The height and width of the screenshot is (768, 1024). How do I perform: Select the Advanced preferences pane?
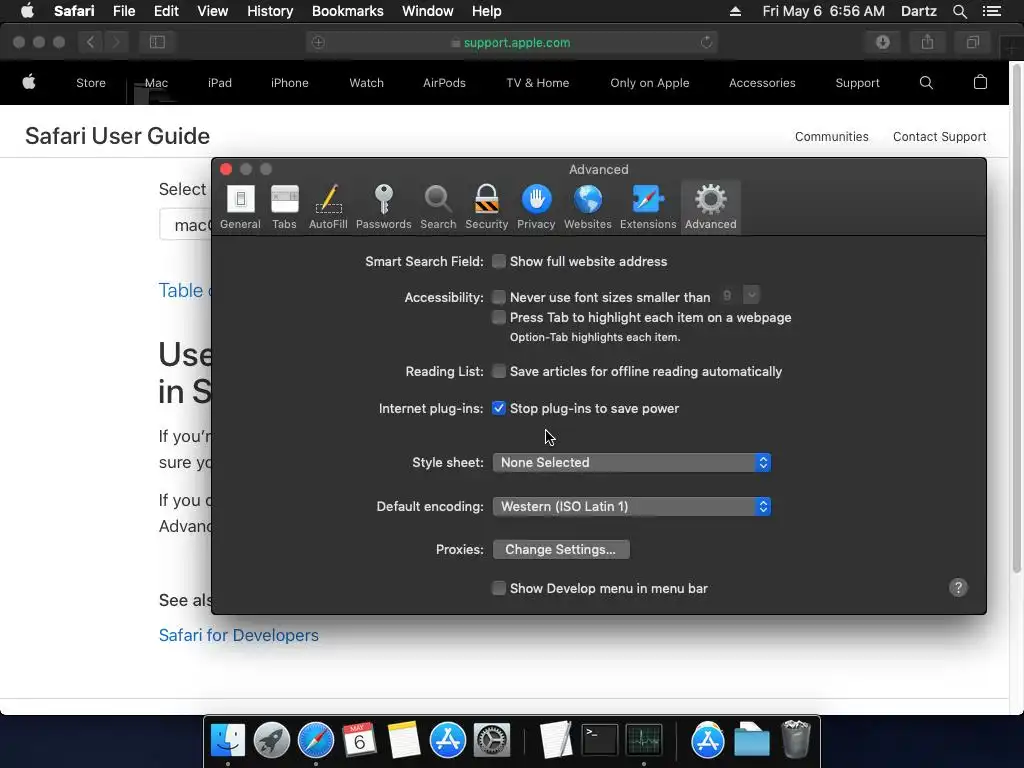[x=711, y=207]
